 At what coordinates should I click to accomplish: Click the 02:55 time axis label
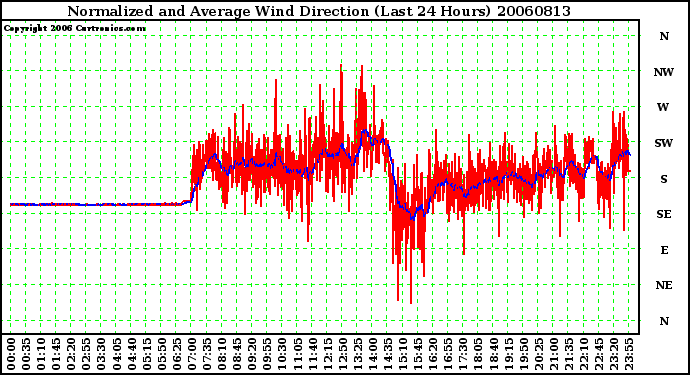pos(86,354)
